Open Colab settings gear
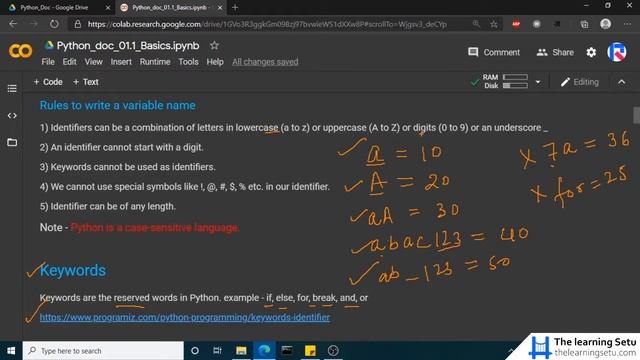The height and width of the screenshot is (360, 640). coord(591,52)
